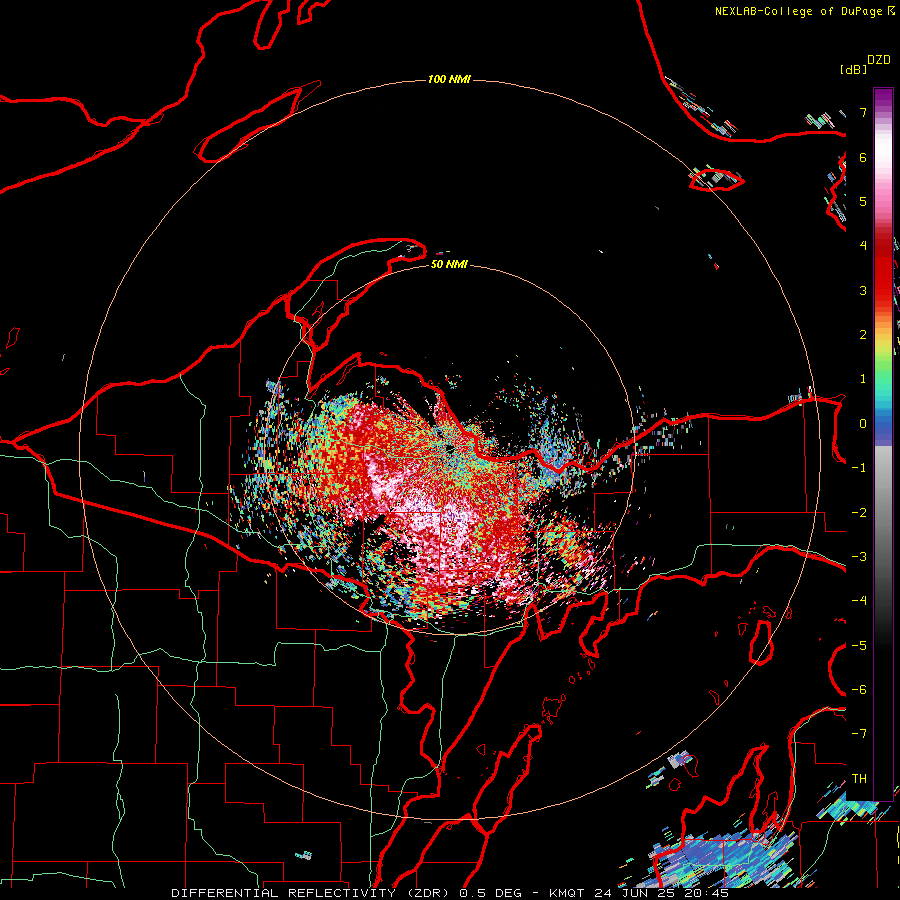Click the -3 value on color scale
The height and width of the screenshot is (900, 900).
859,557
